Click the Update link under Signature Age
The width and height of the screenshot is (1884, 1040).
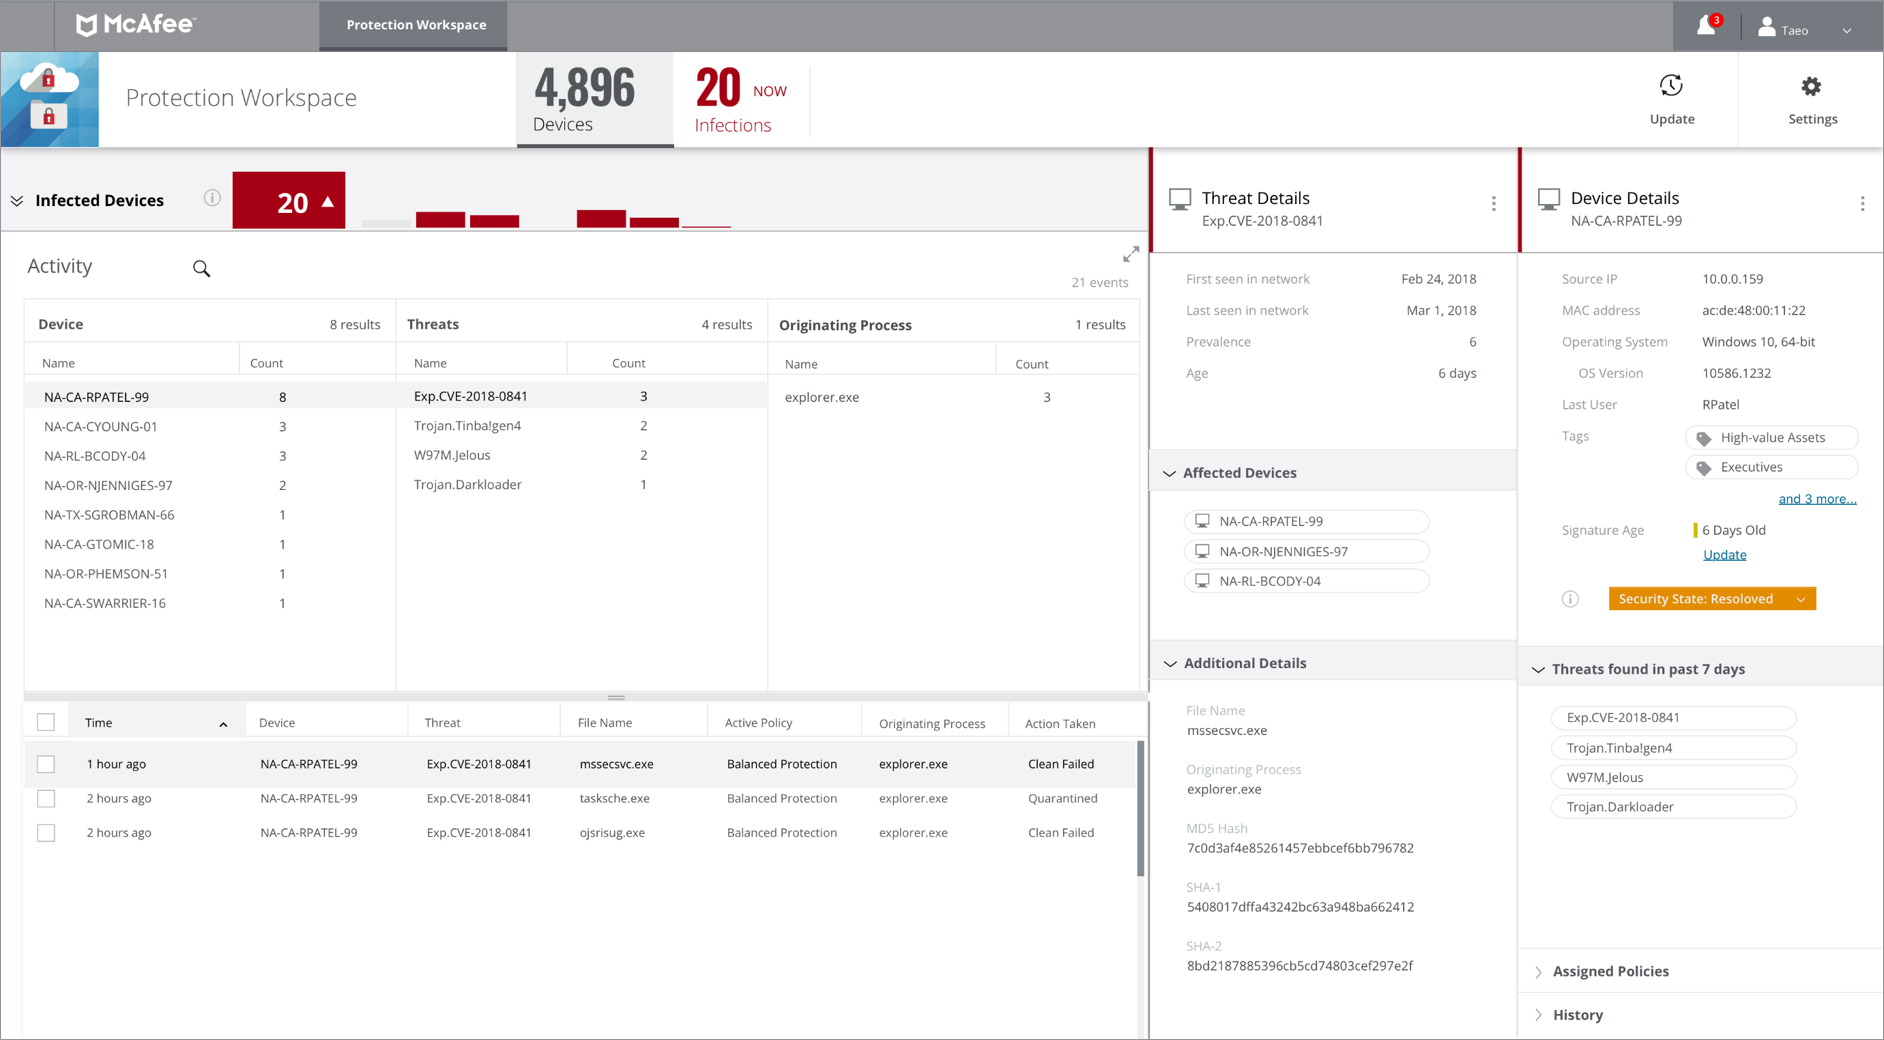click(1724, 554)
